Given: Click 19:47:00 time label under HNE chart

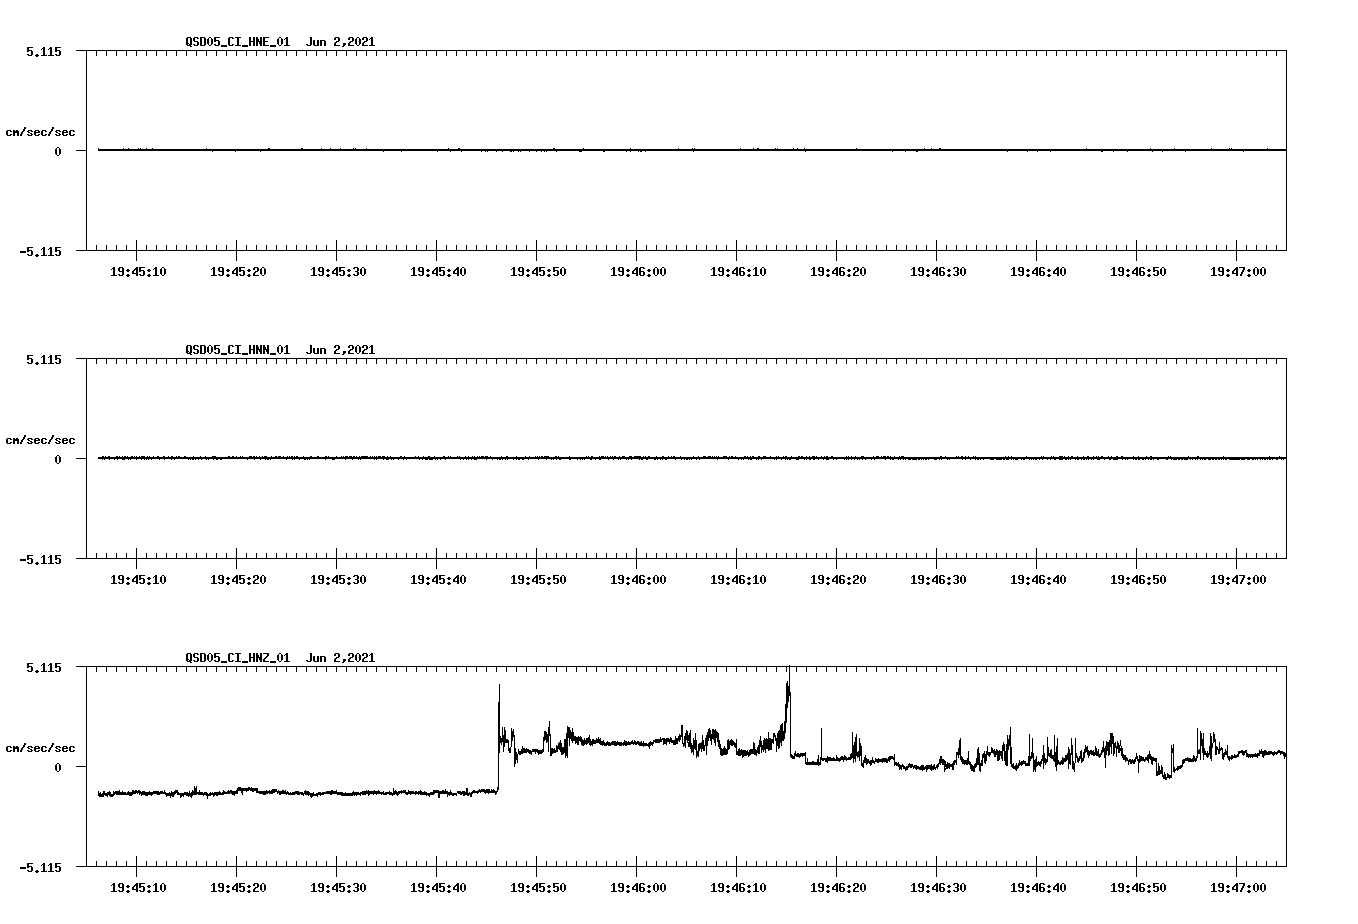Looking at the screenshot, I should (1238, 272).
